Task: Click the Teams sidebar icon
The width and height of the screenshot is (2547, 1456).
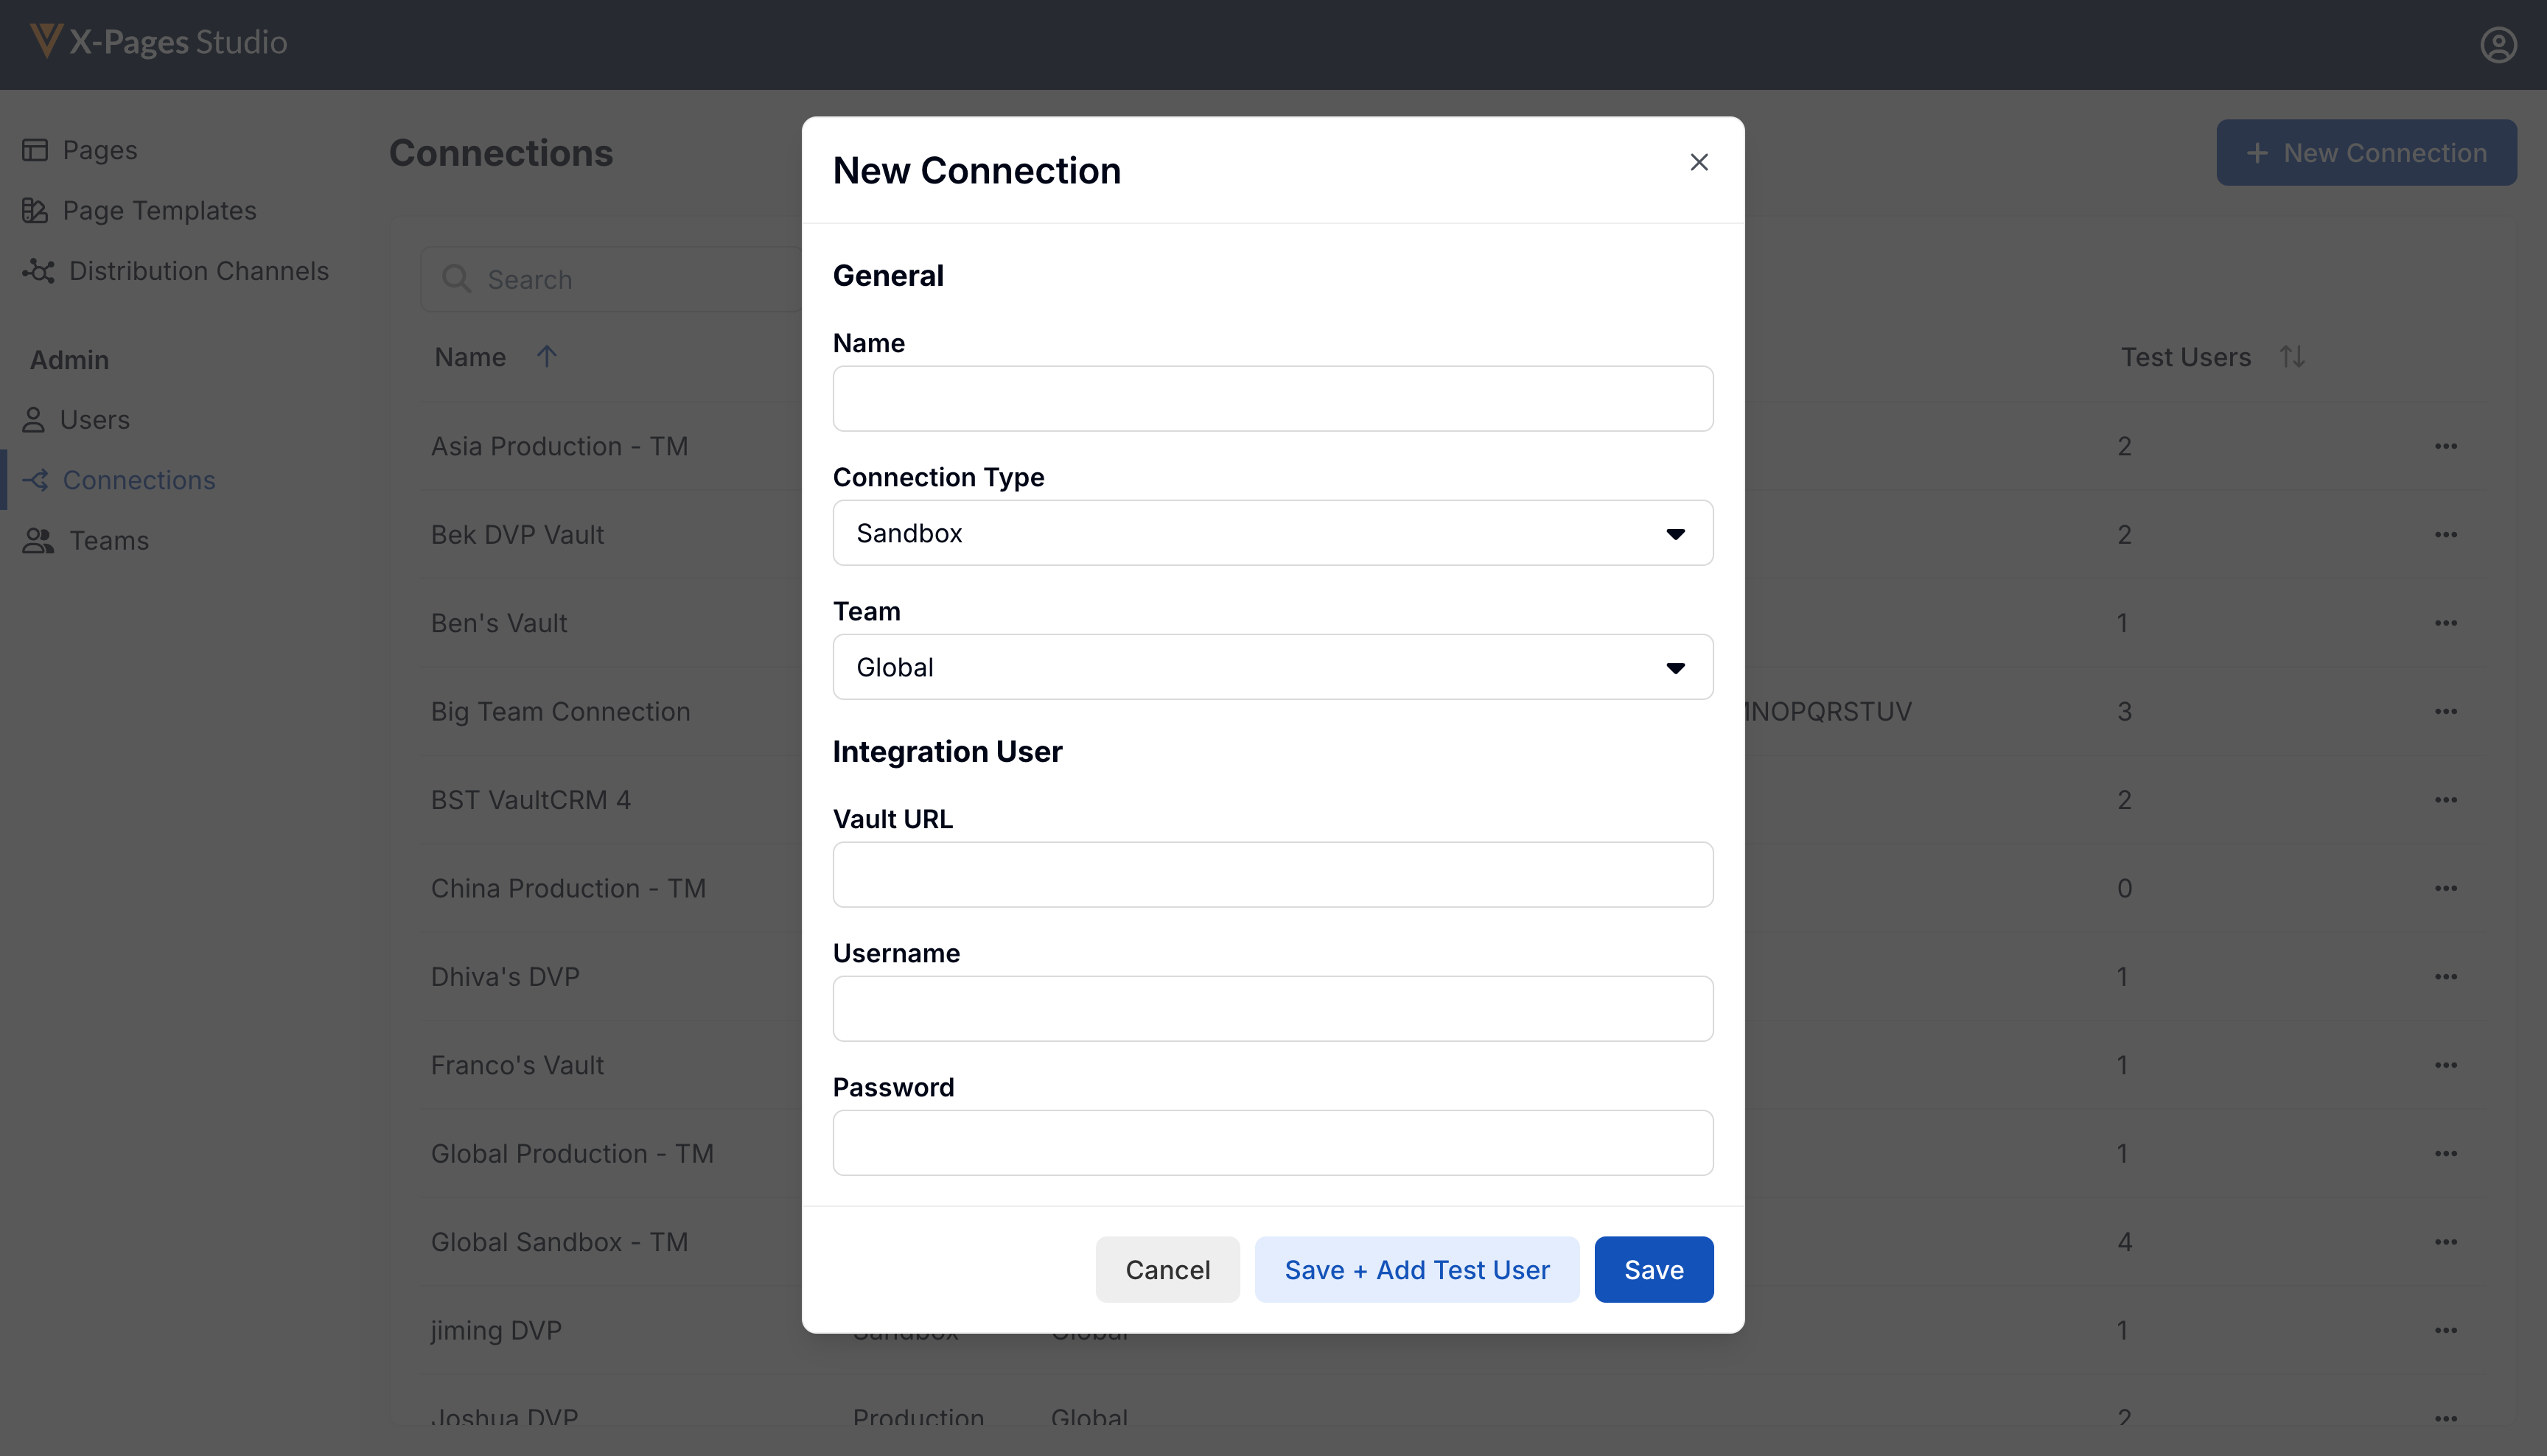Action: (x=38, y=541)
